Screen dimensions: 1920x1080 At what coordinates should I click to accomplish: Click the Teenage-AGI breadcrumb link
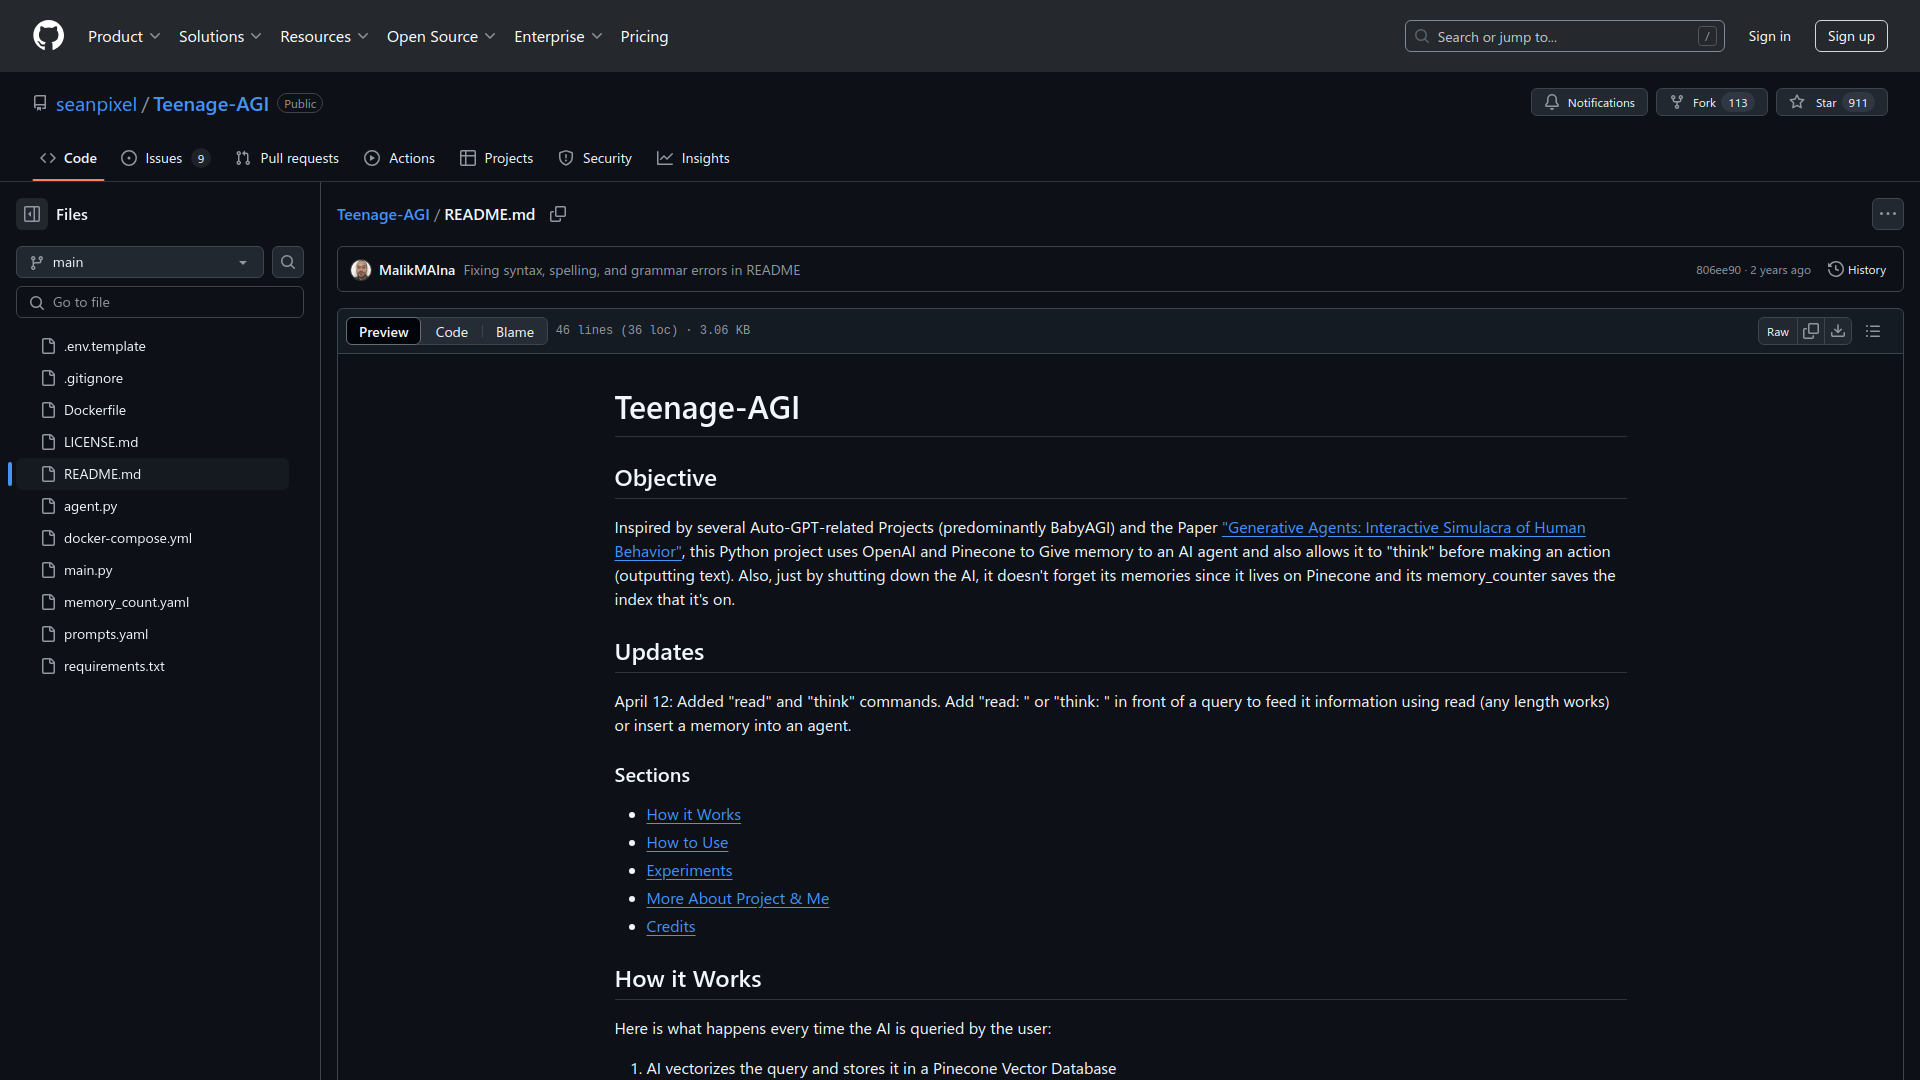click(x=383, y=214)
